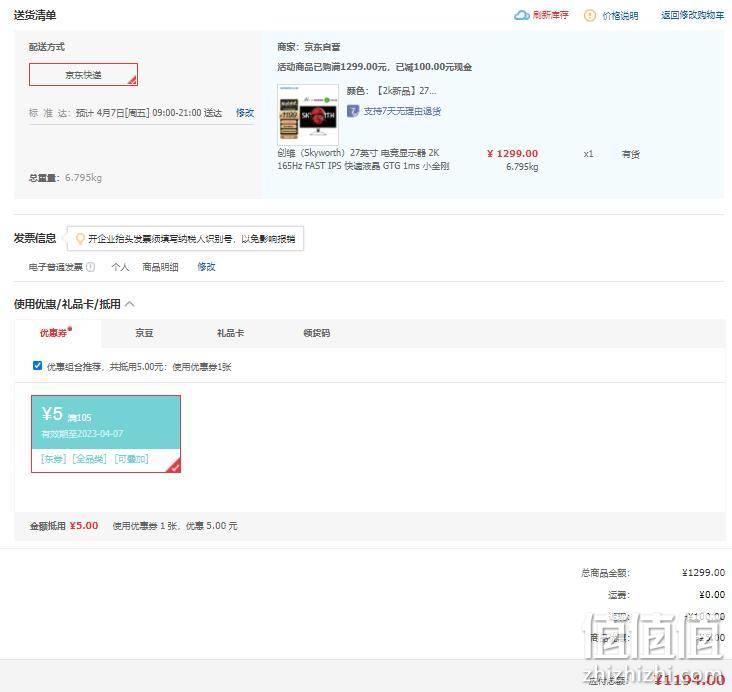This screenshot has width=732, height=692.
Task: Click 总重量 6.795kg text
Action: [65, 178]
